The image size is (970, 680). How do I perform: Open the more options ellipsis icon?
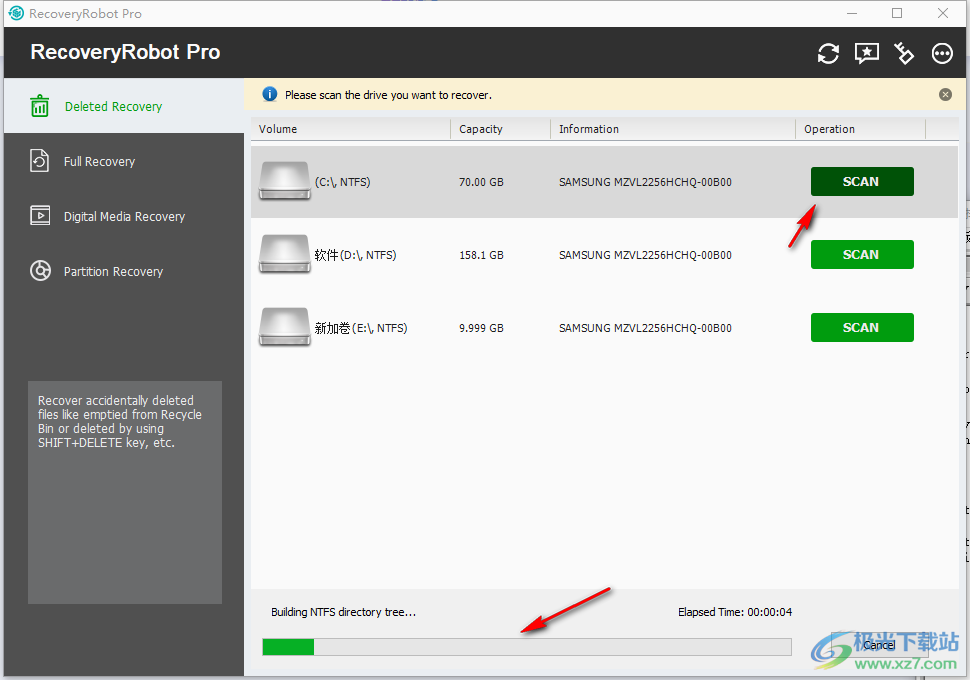[x=942, y=53]
